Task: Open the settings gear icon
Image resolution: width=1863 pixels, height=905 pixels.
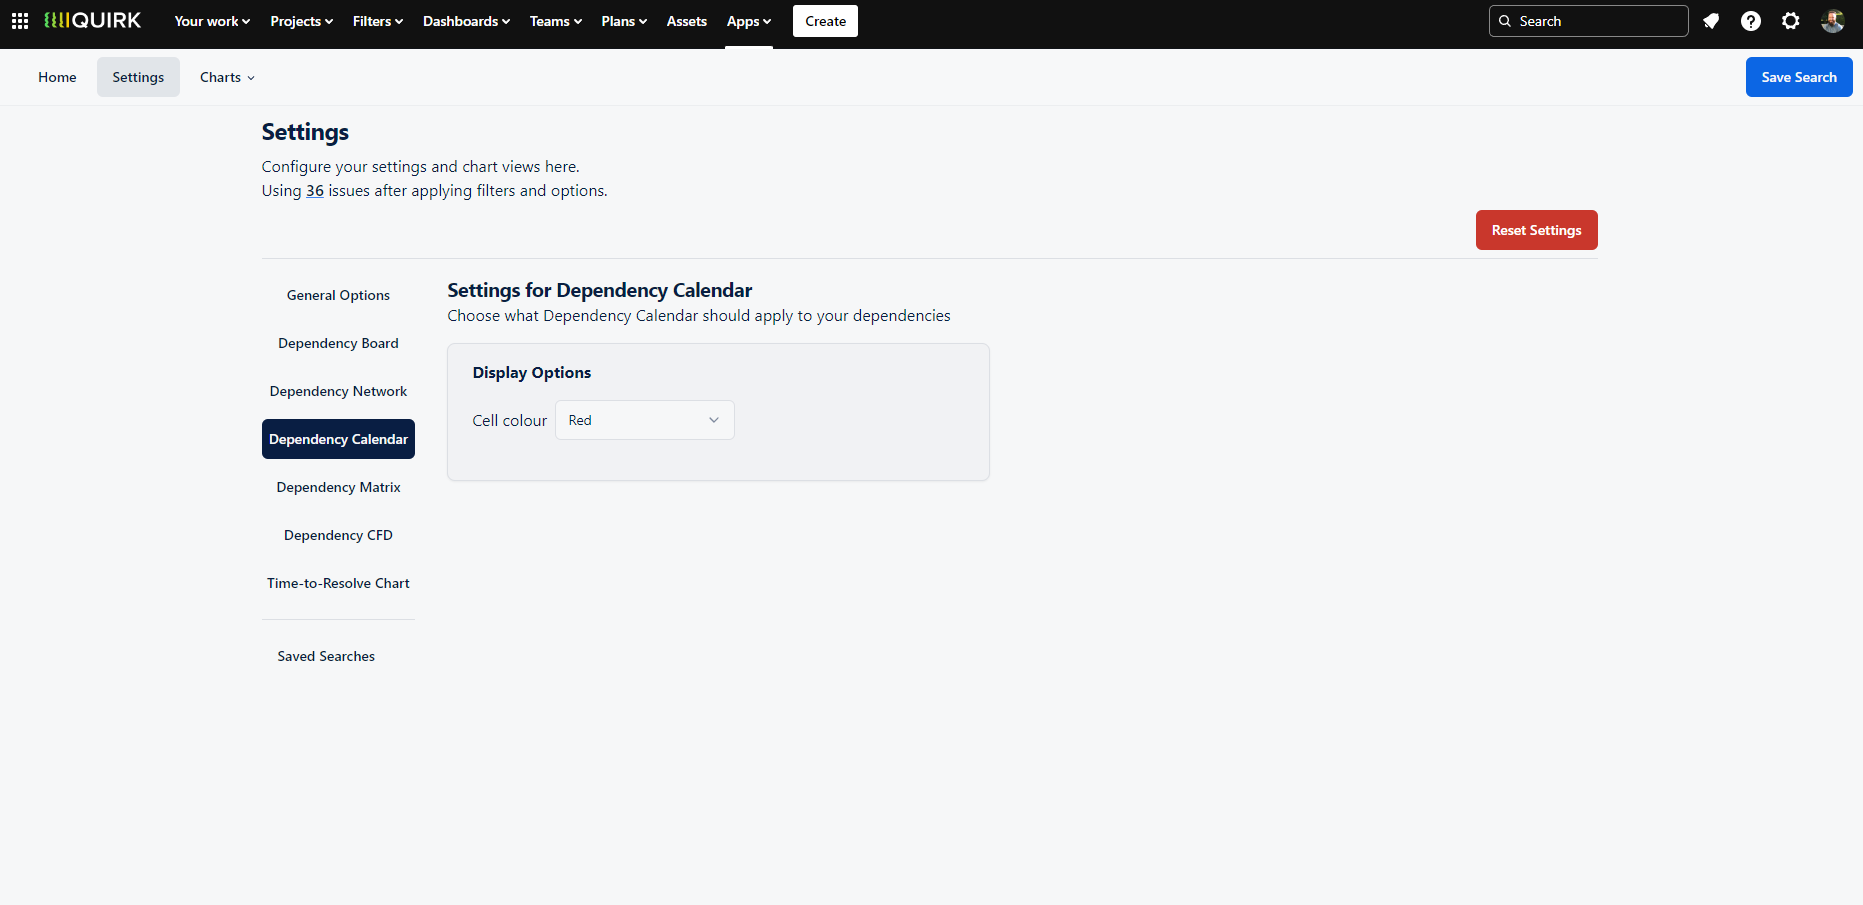Action: (1791, 21)
